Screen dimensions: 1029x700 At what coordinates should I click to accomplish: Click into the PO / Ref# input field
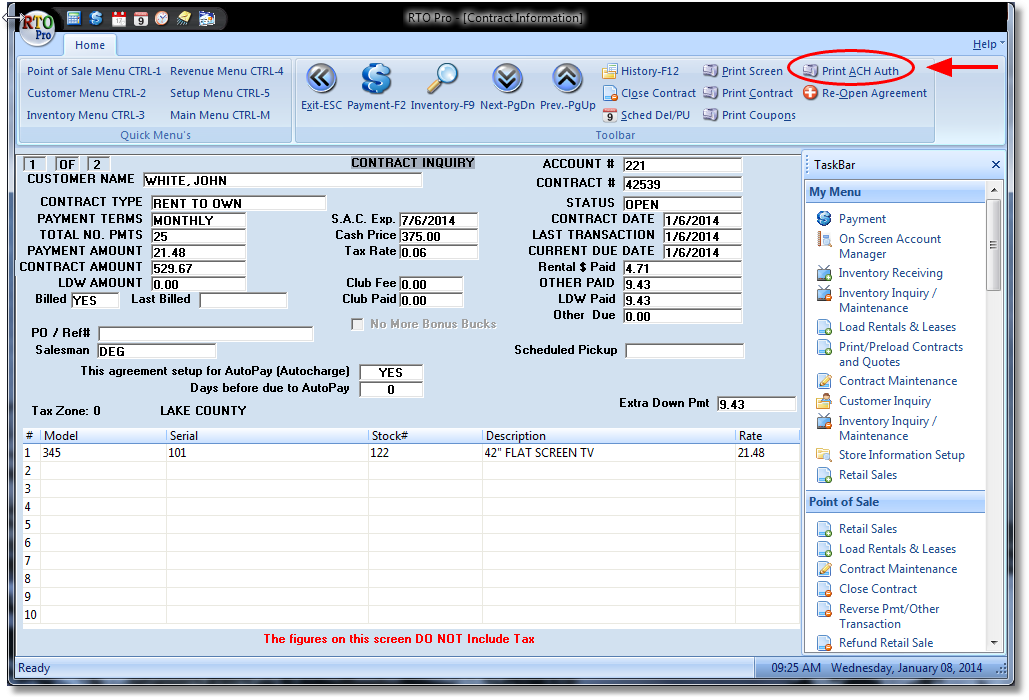(205, 334)
